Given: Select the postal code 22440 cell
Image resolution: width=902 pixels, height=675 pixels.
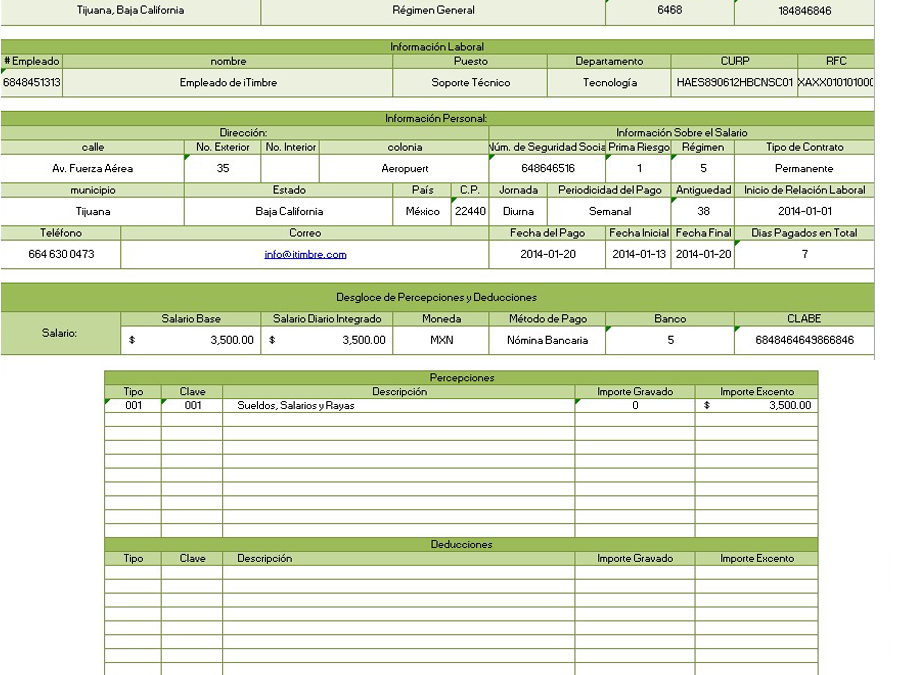Looking at the screenshot, I should pos(470,212).
